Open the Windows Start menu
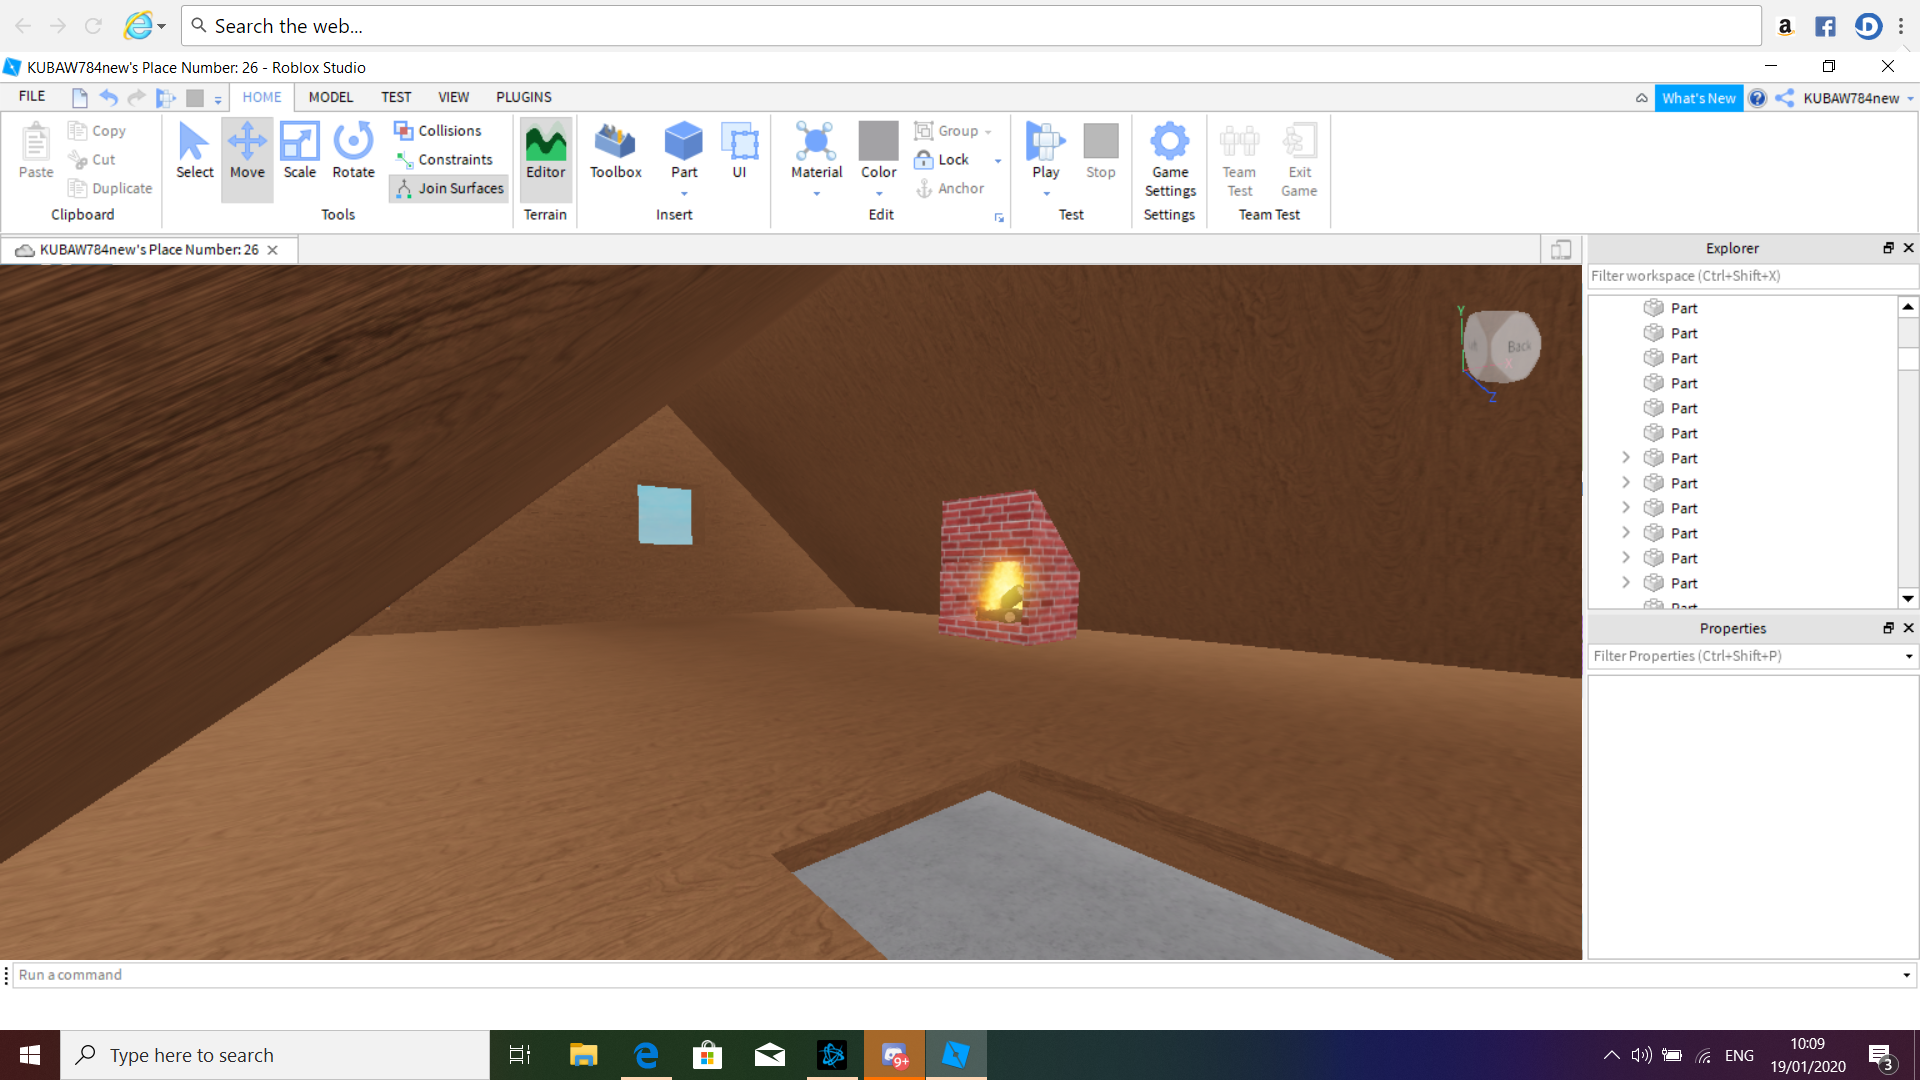This screenshot has width=1920, height=1080. pos(30,1055)
